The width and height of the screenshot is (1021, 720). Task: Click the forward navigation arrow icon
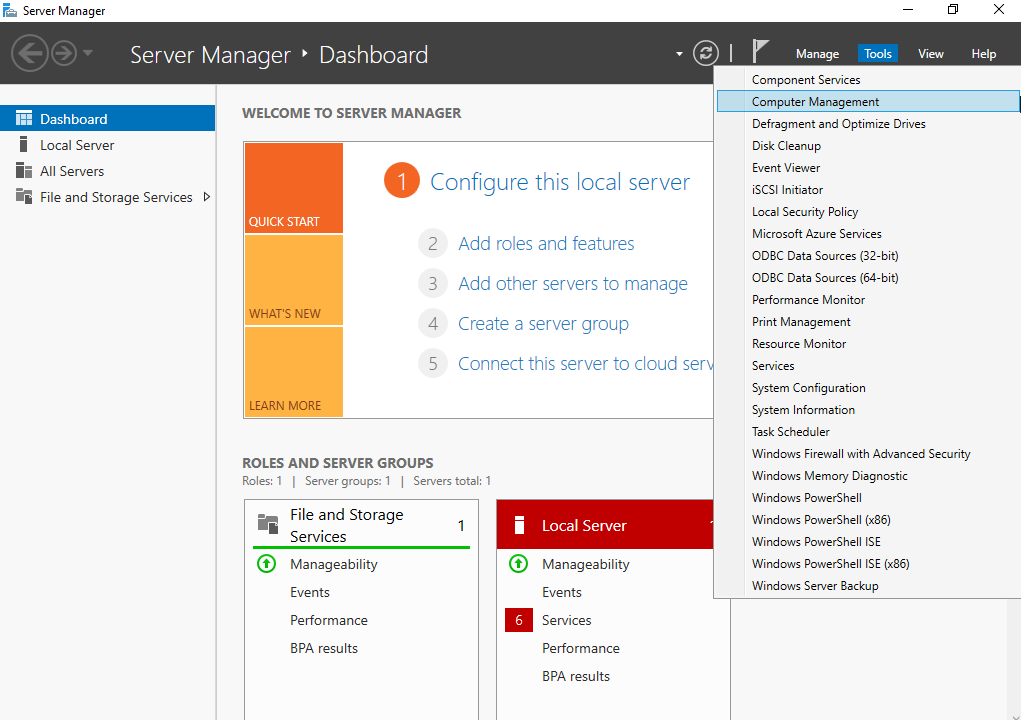(64, 53)
